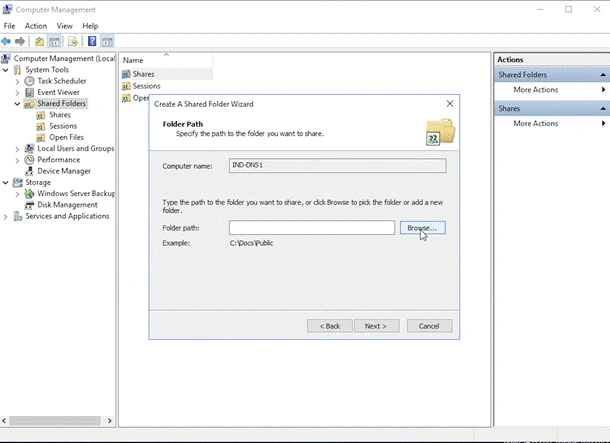Click the Export List toolbar icon
This screenshot has width=610, height=443.
pos(73,41)
